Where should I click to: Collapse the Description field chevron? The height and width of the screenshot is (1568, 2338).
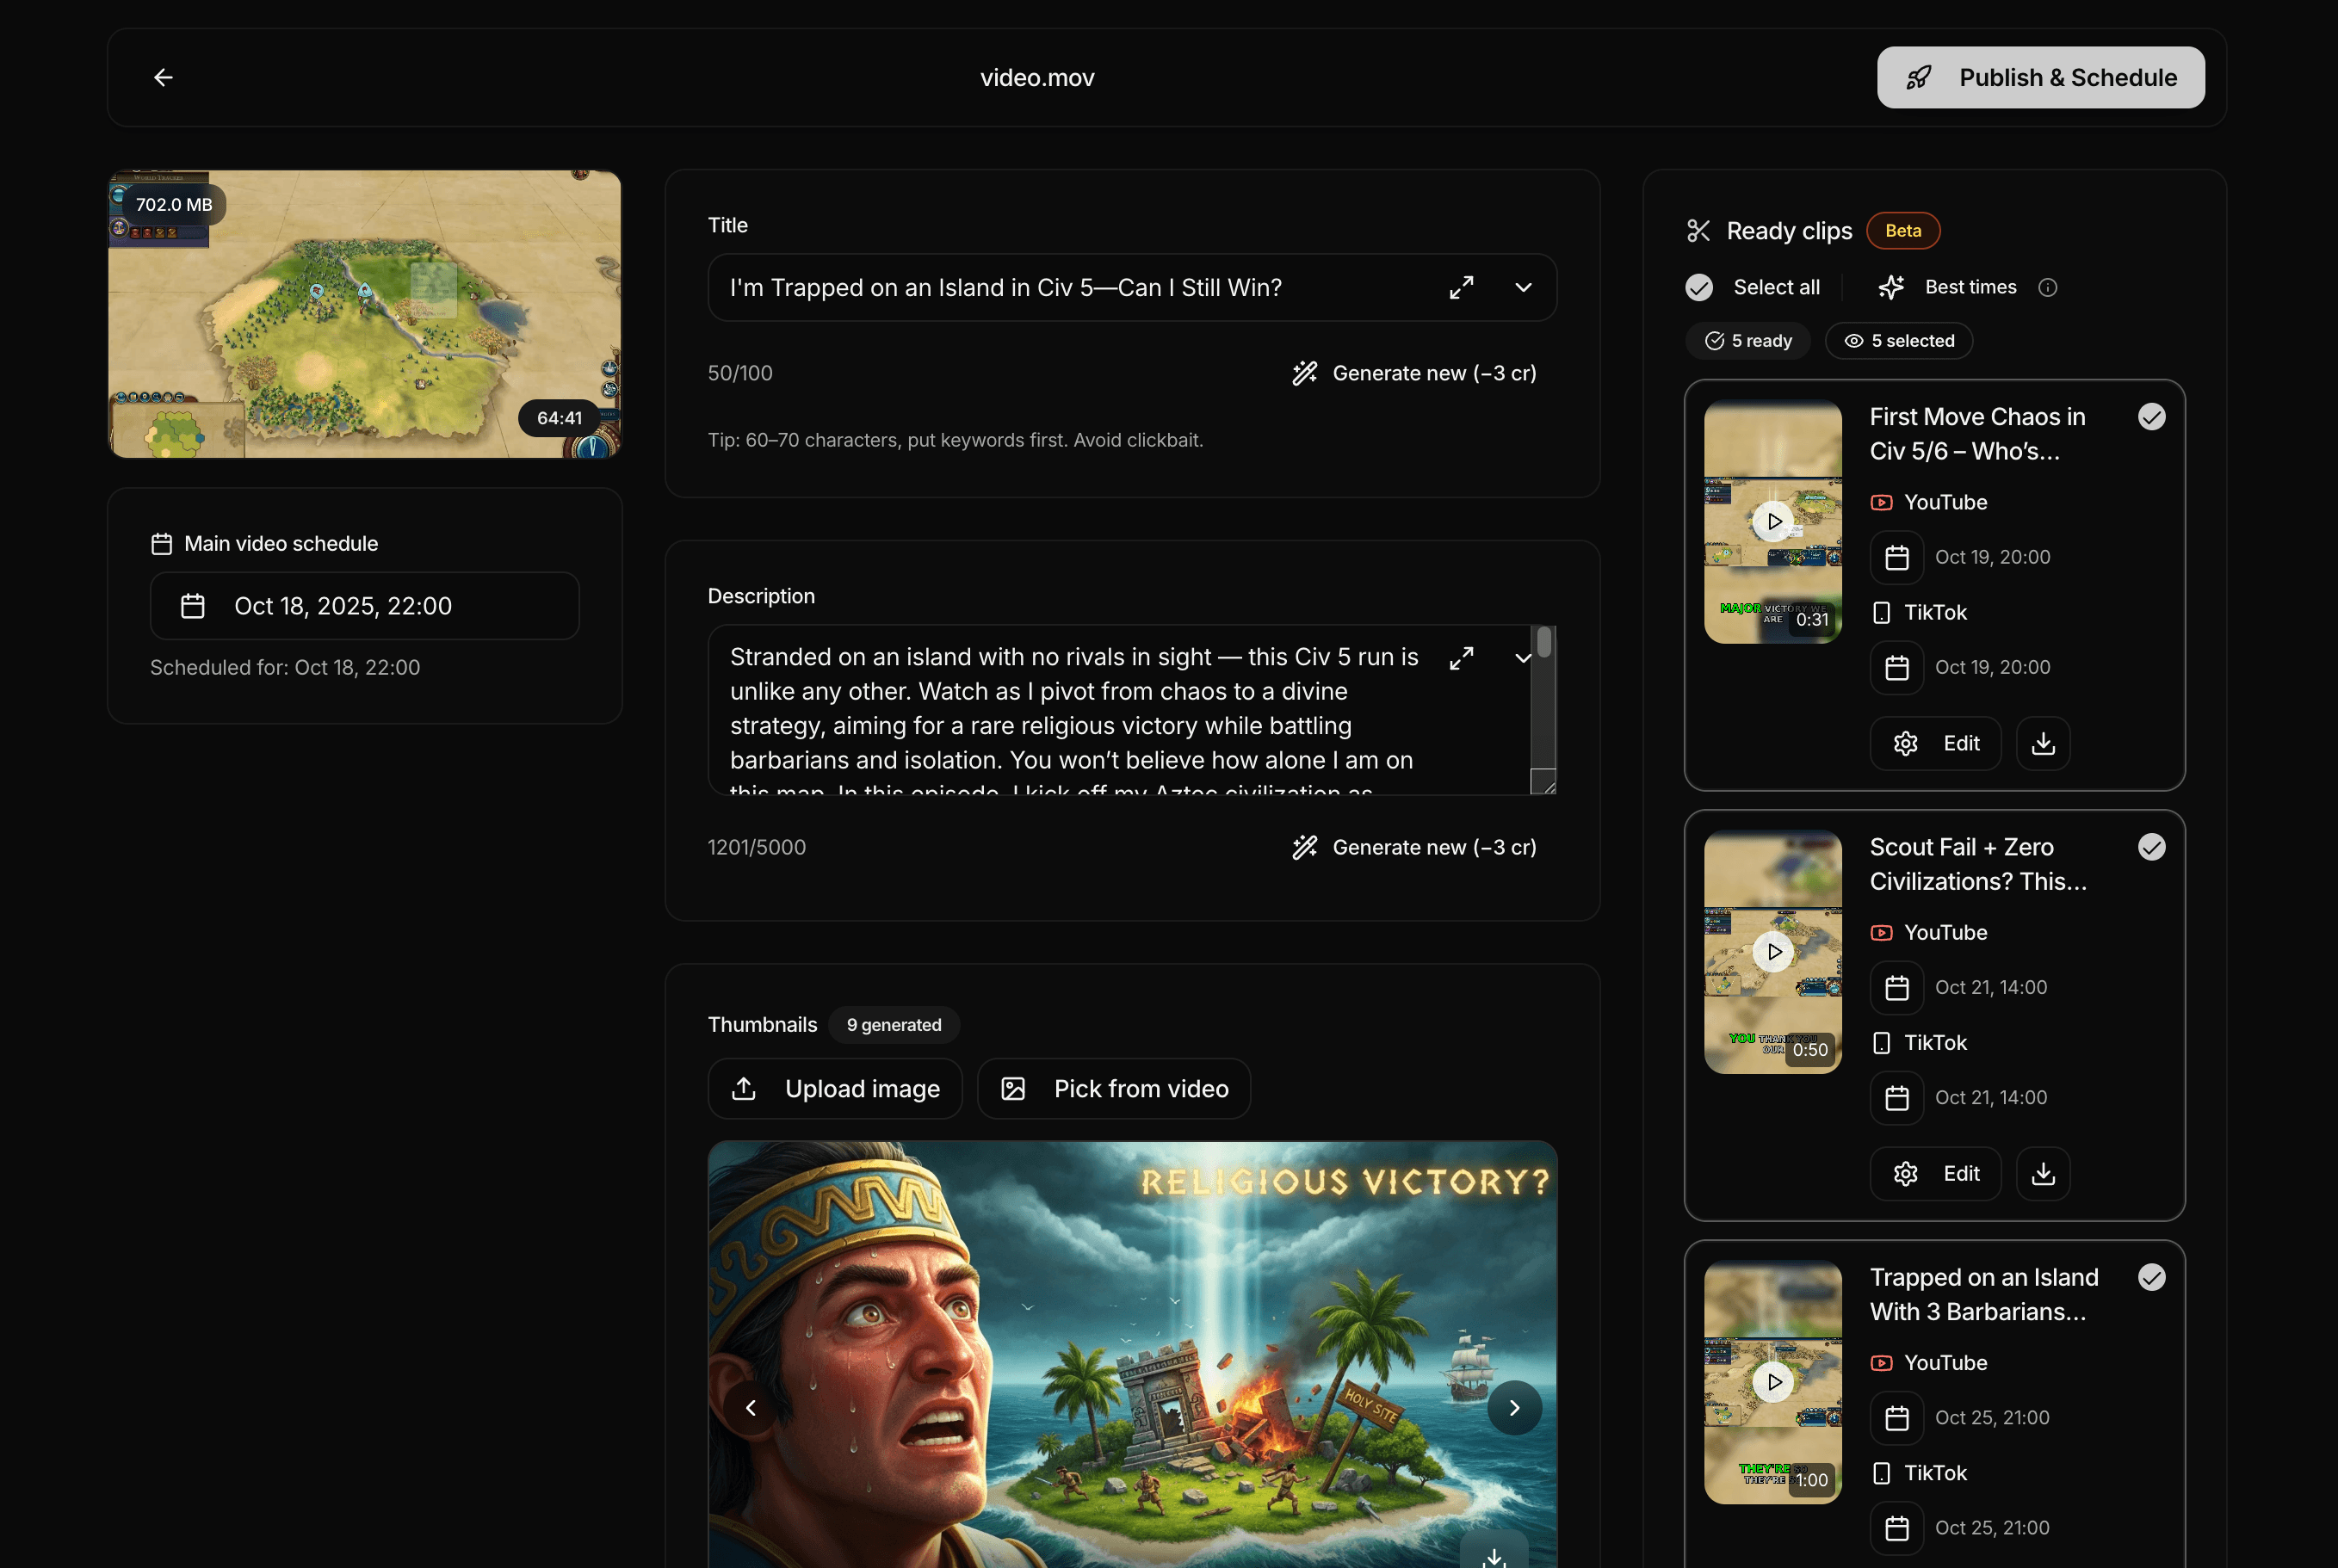pos(1522,658)
